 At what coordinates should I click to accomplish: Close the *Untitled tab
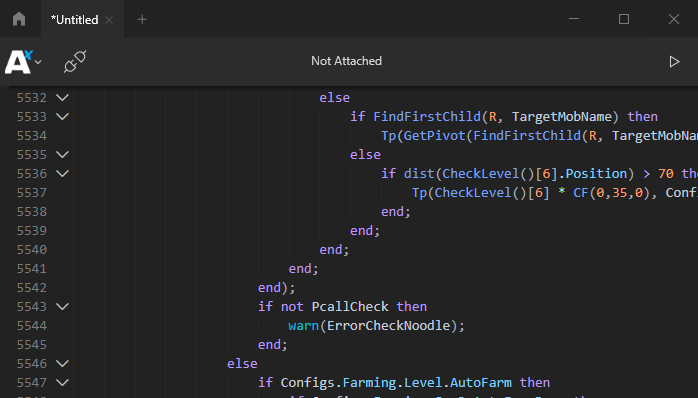coord(109,20)
